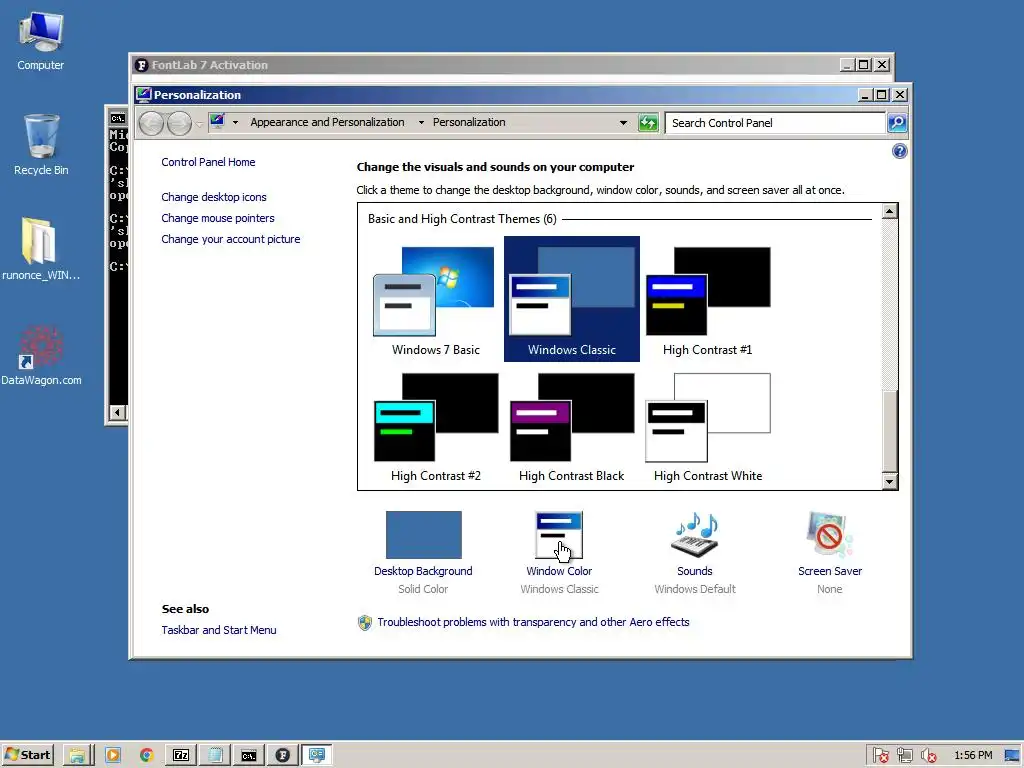Click the Personalization breadcrumb segment
This screenshot has width=1024, height=768.
coord(469,122)
